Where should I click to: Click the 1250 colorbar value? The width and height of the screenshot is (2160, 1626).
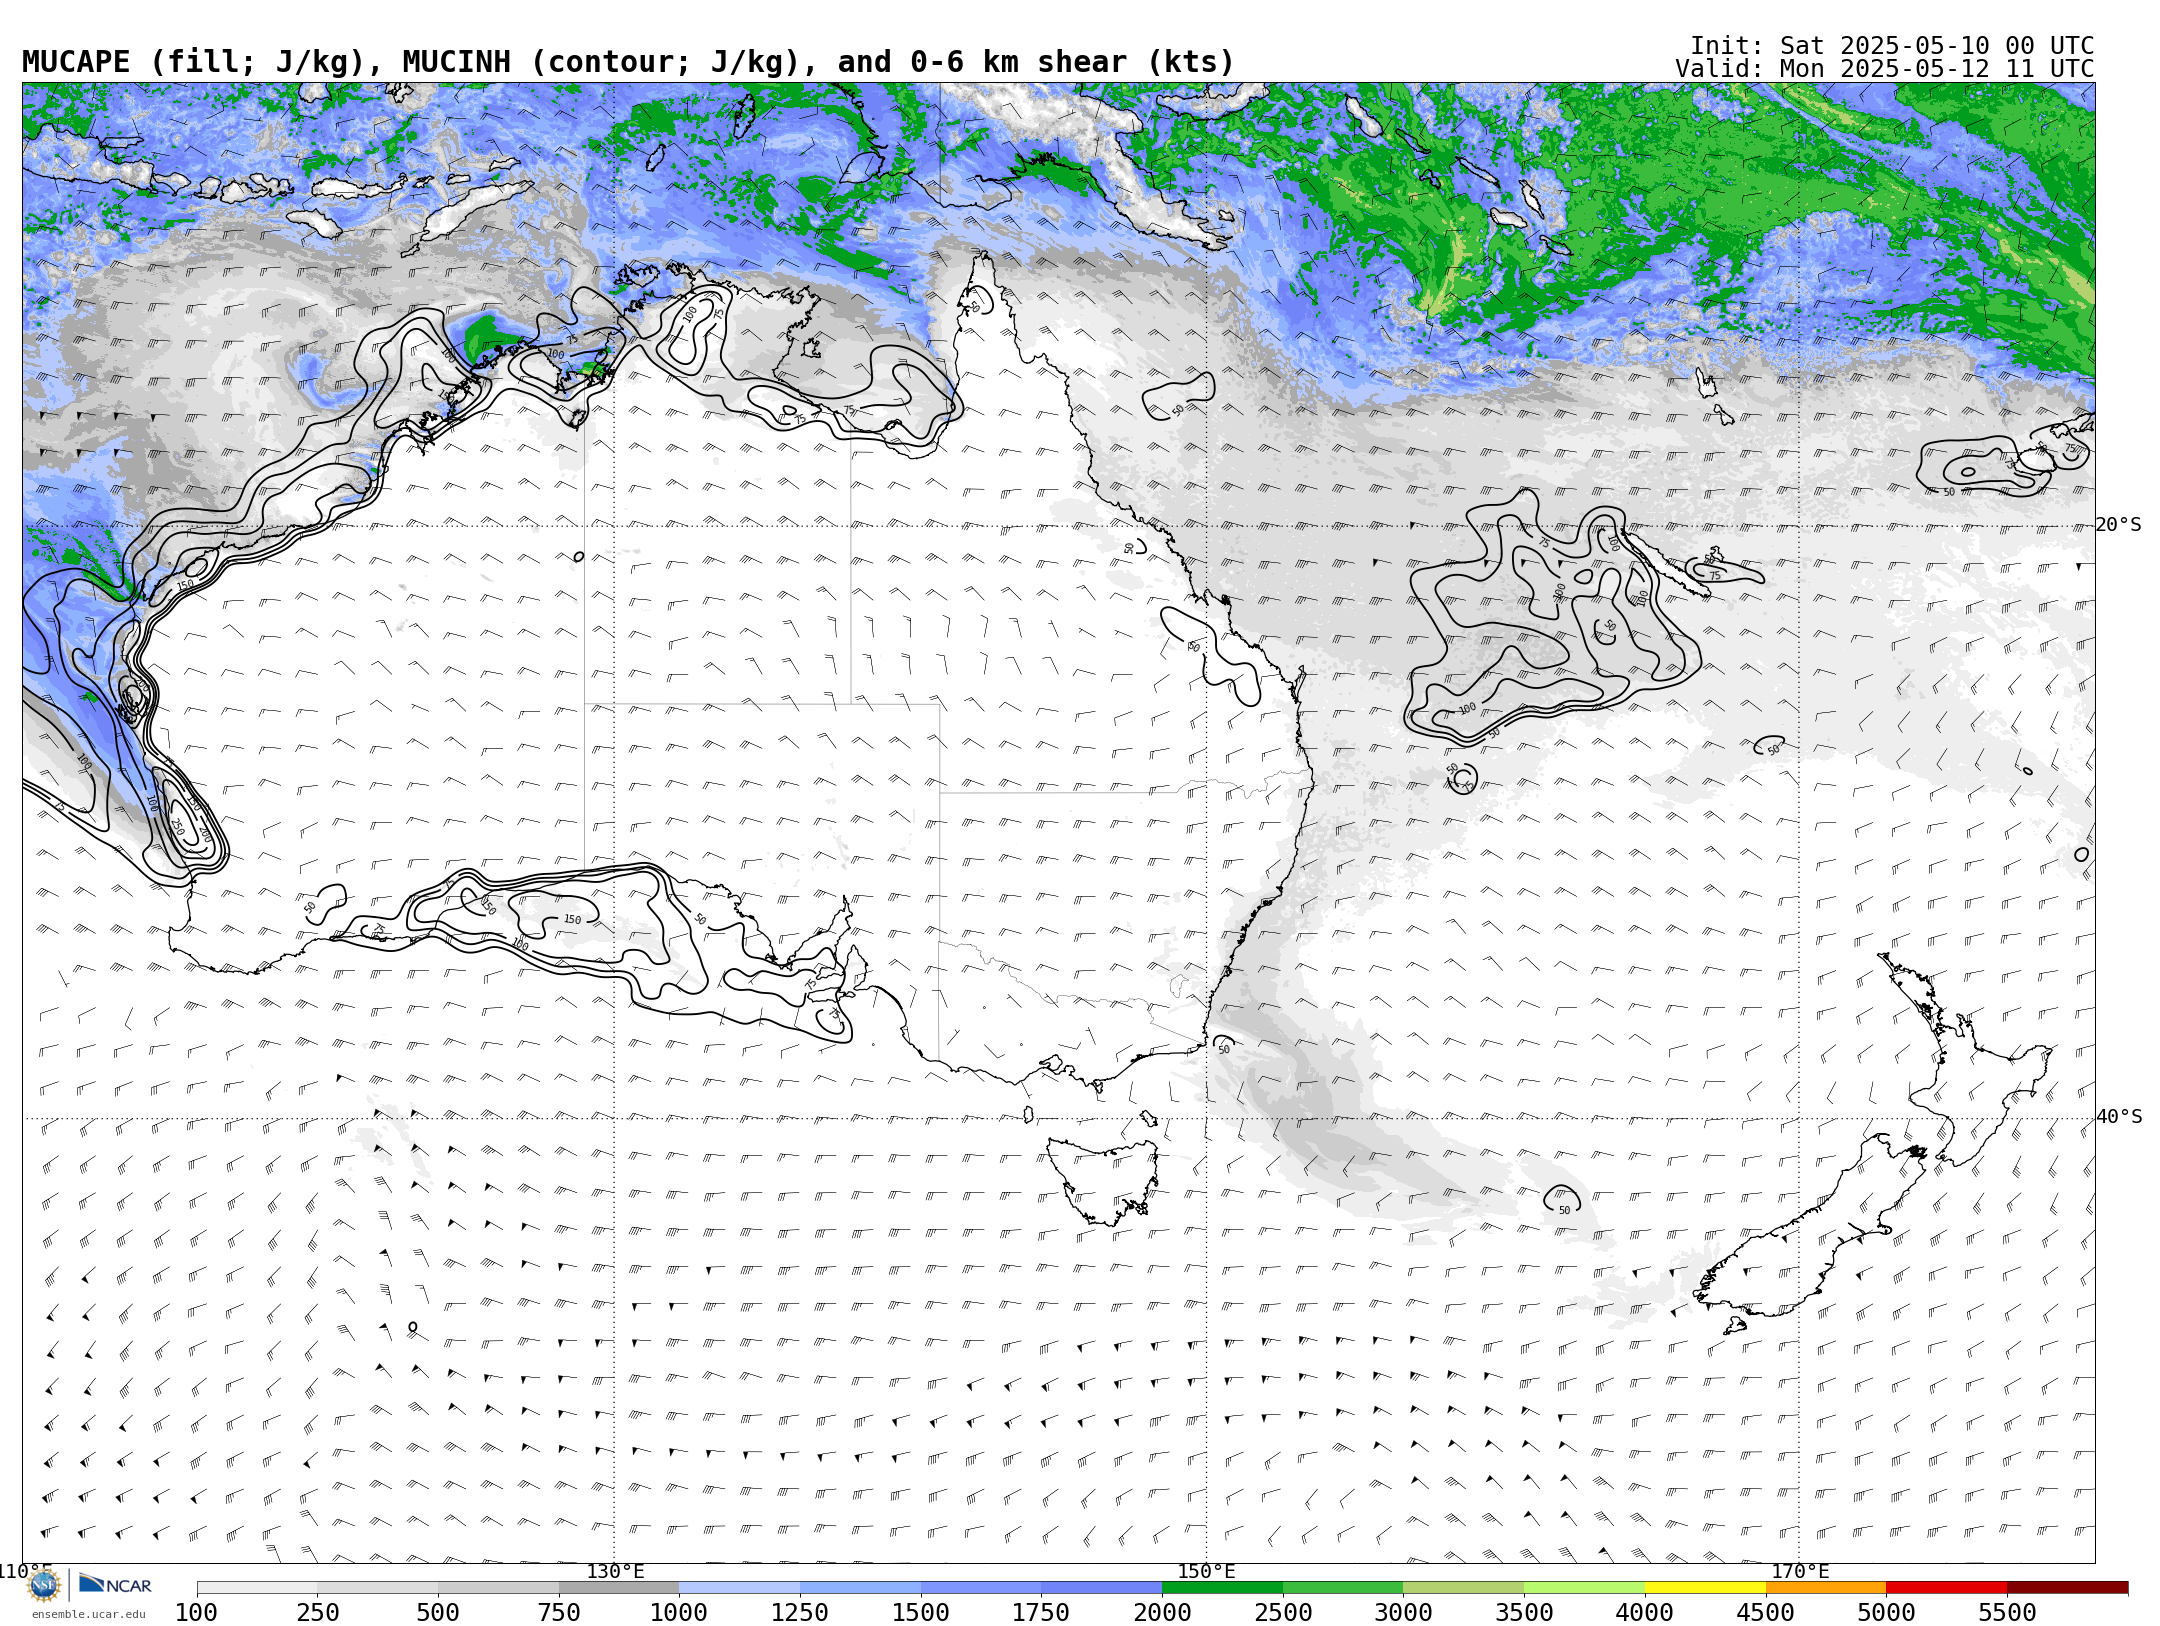800,1613
